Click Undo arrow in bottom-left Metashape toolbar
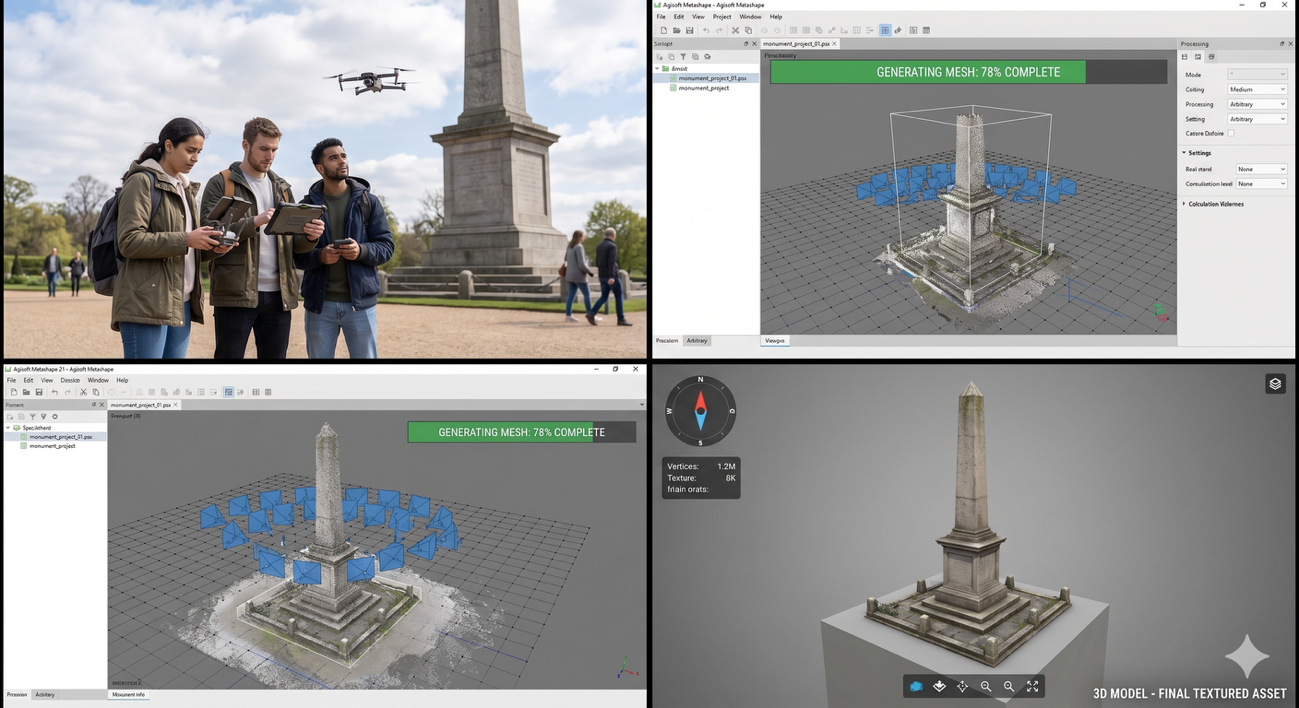Screen dimensions: 1299x708 click(55, 392)
